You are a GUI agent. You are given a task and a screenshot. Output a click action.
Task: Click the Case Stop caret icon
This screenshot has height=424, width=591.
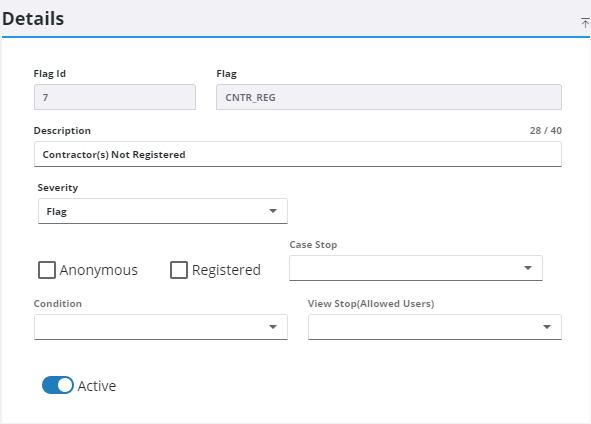[528, 268]
